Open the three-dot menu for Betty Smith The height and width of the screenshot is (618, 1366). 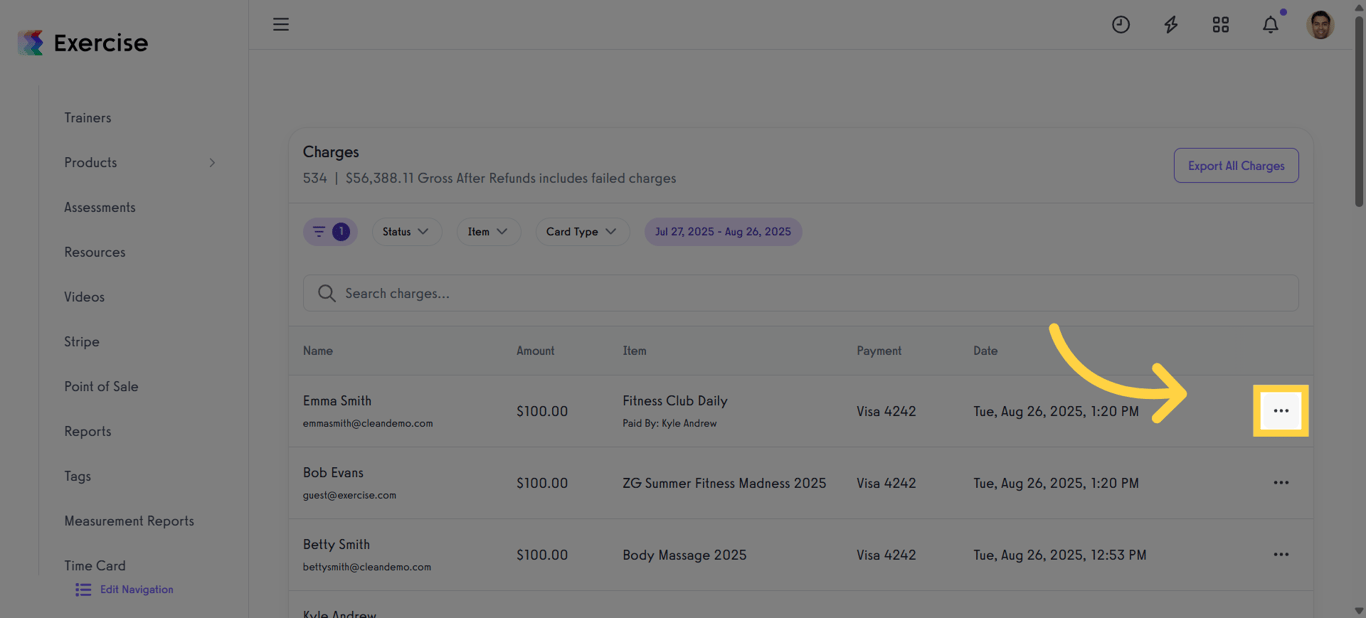[x=1281, y=555]
